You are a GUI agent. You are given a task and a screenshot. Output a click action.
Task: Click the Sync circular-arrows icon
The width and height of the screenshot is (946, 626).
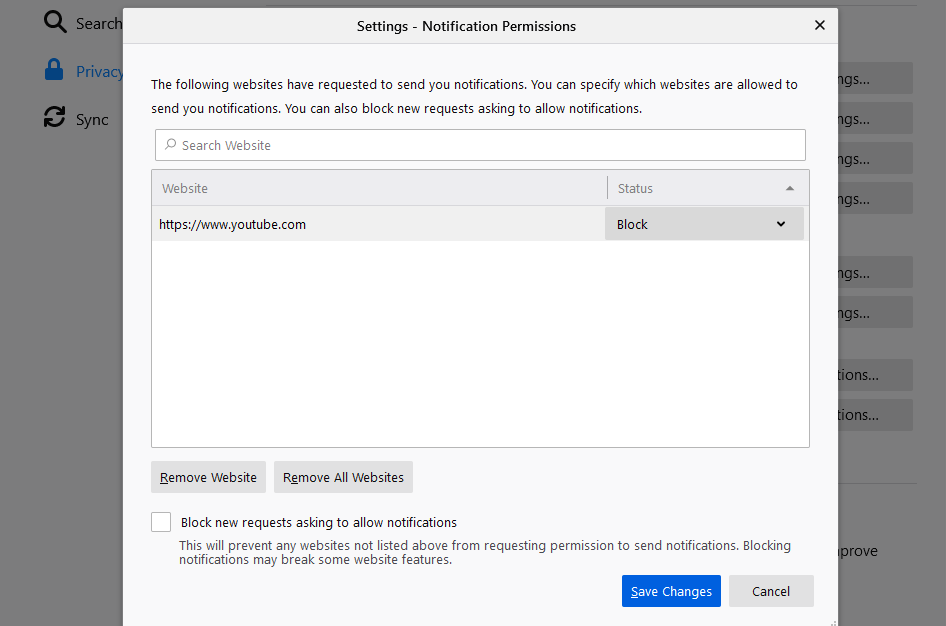(55, 117)
